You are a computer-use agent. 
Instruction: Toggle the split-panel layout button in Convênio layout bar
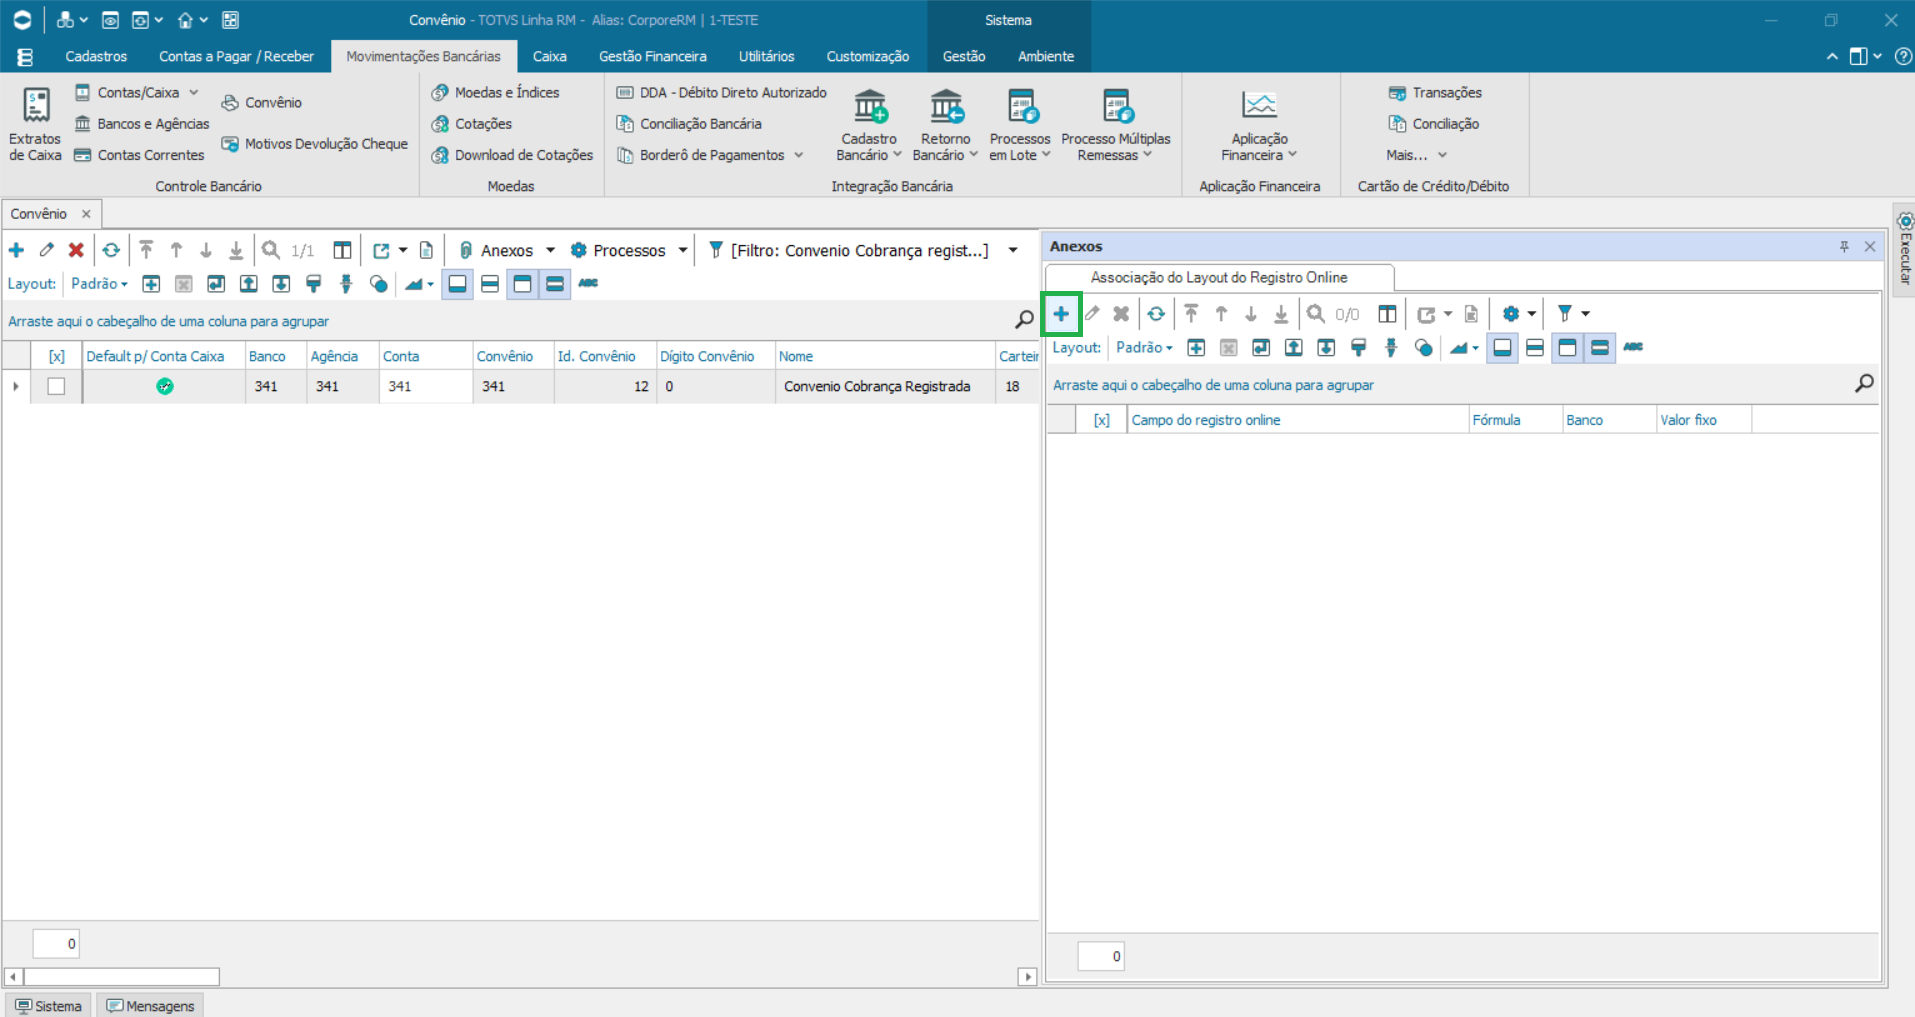click(x=490, y=284)
